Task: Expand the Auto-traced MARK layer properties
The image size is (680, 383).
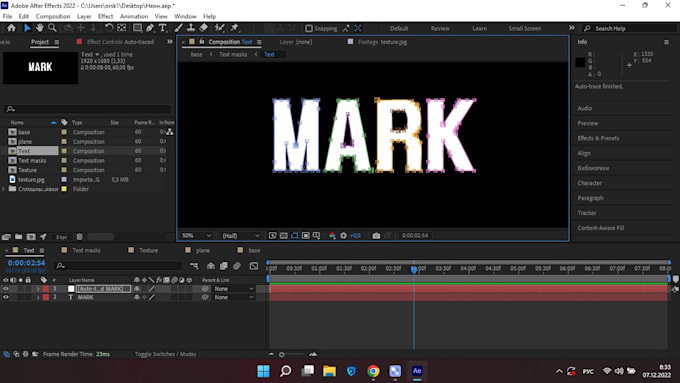Action: (x=38, y=288)
